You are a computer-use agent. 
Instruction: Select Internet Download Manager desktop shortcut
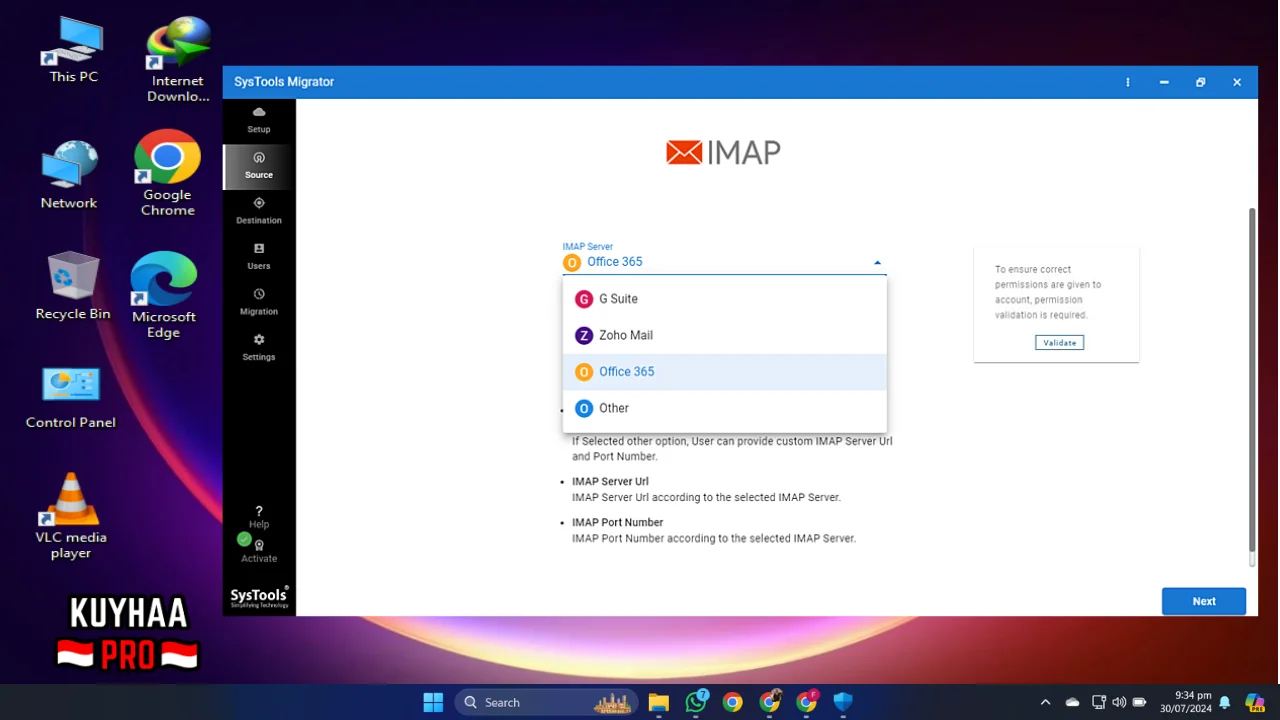click(x=178, y=60)
